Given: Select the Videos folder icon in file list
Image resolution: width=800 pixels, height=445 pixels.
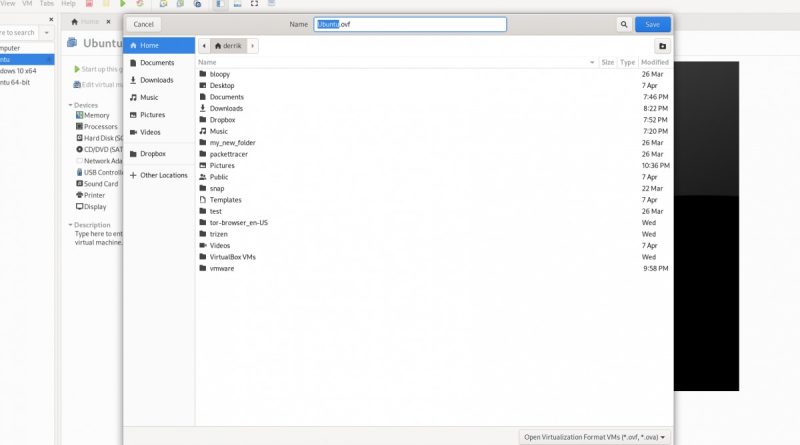Looking at the screenshot, I should click(x=203, y=245).
